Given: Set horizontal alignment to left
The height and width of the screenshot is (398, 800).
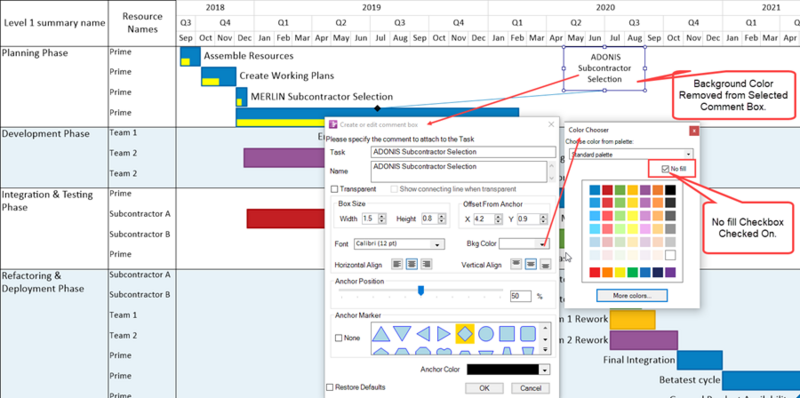Looking at the screenshot, I should [396, 264].
